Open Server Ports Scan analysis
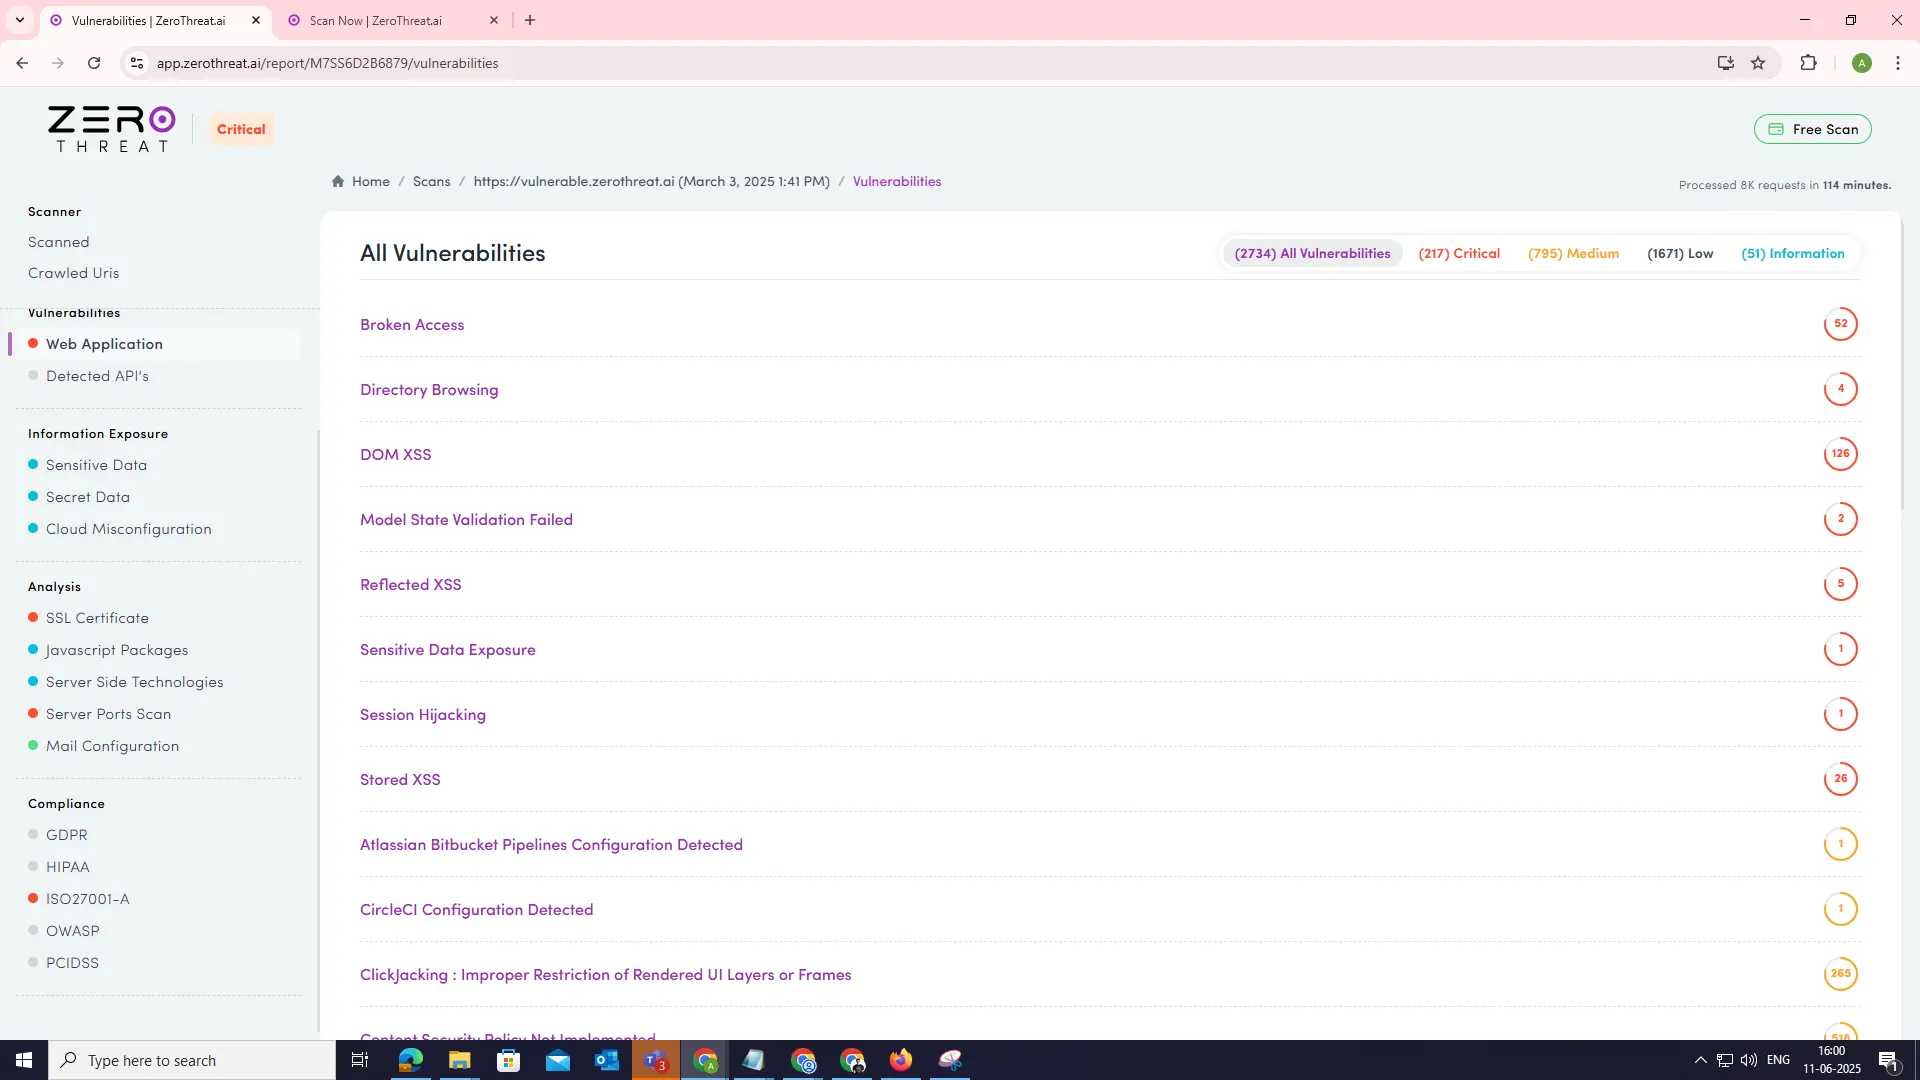This screenshot has width=1920, height=1080. [x=108, y=714]
